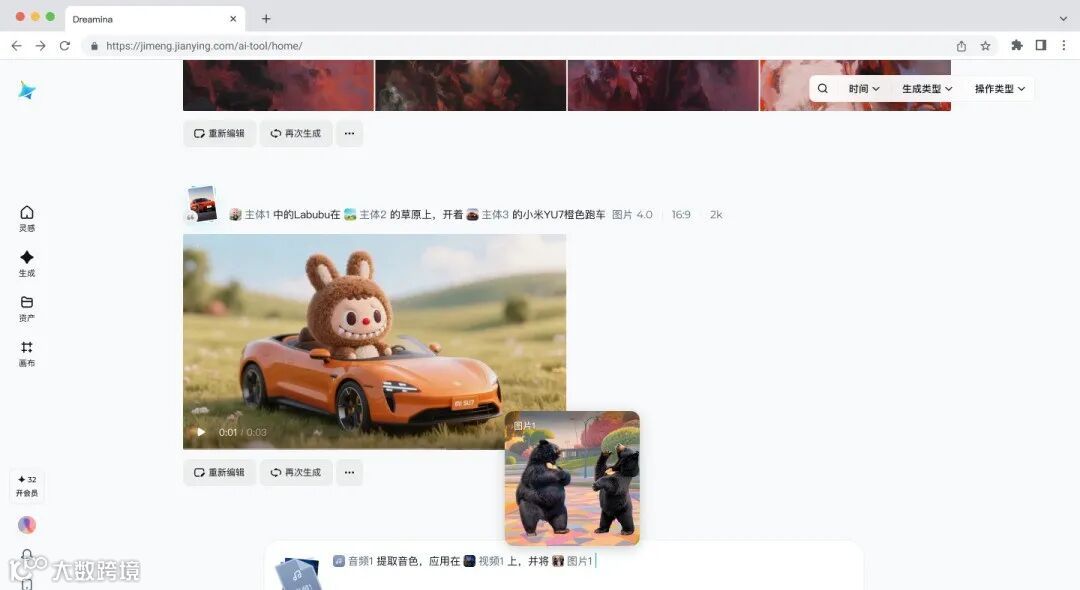Play the Labubu car video
This screenshot has height=590, width=1080.
click(x=200, y=432)
